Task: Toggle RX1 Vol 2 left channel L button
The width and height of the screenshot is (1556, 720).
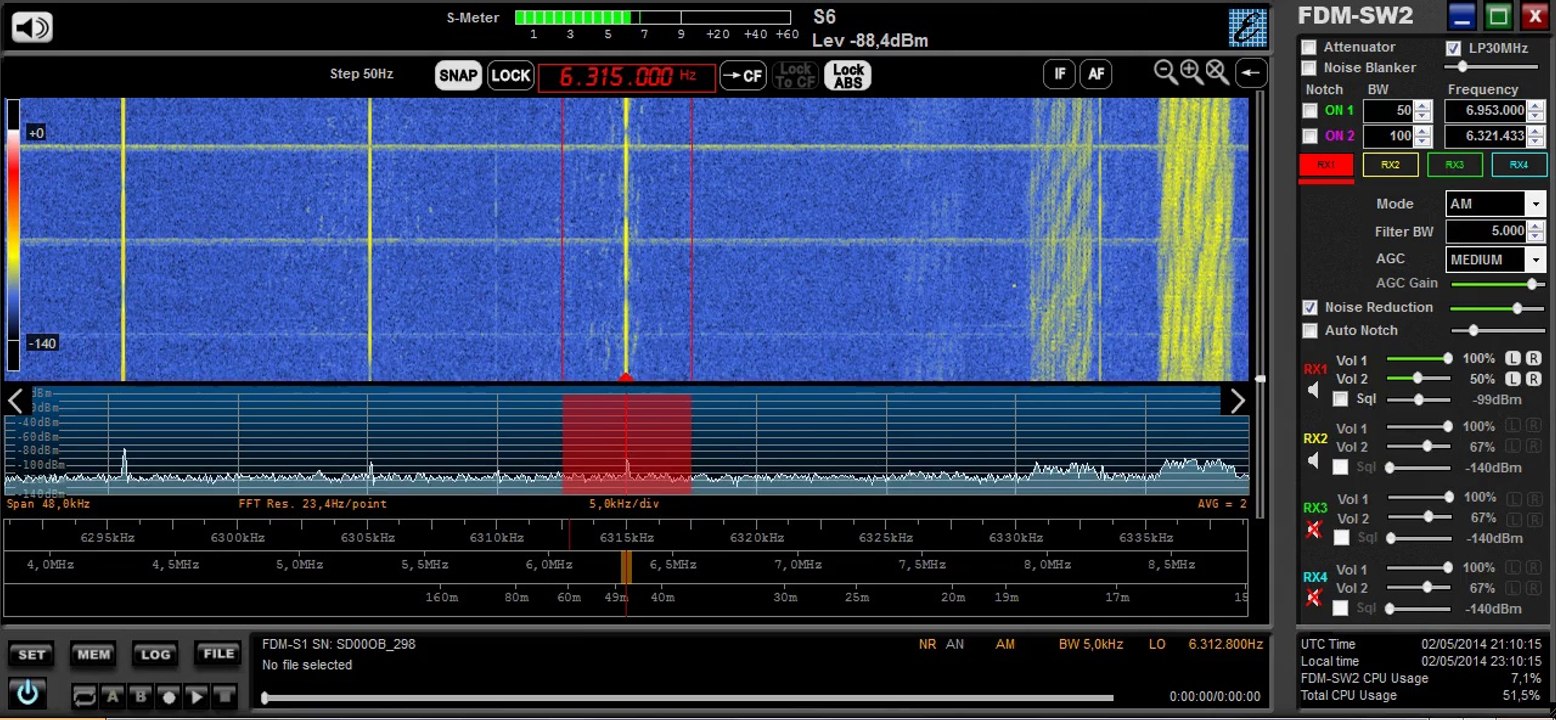Action: (1514, 379)
